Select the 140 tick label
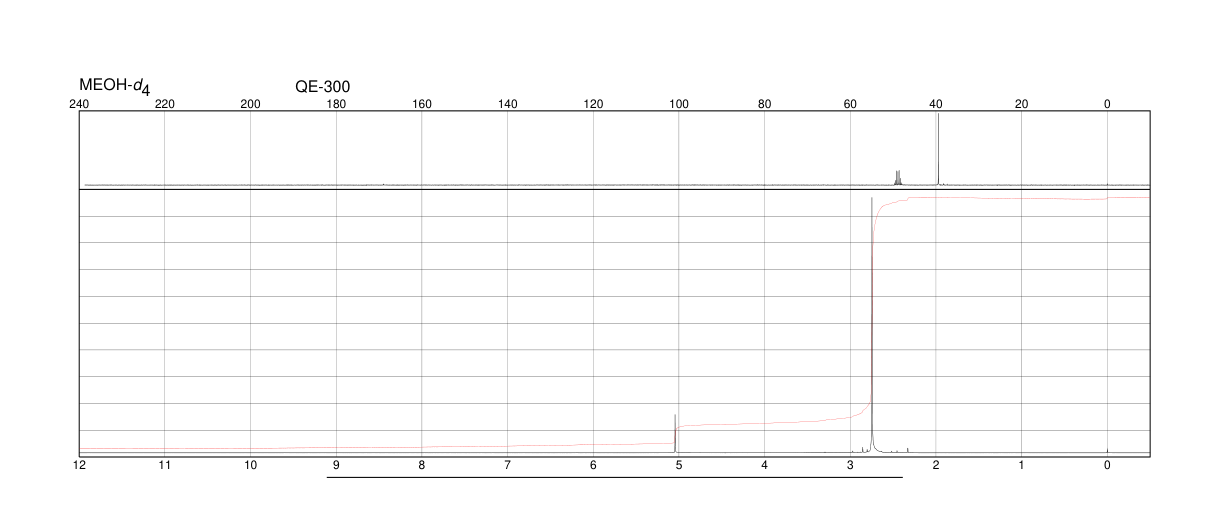The height and width of the screenshot is (528, 1224). [508, 104]
